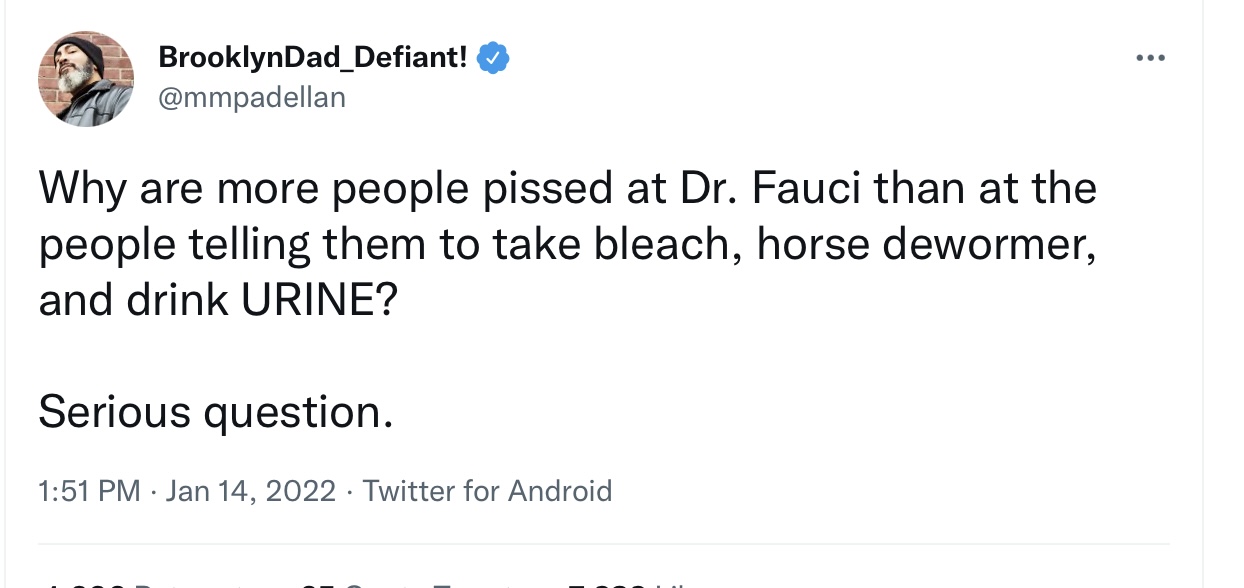Visit the @mmpadellan handle
Screen dimensions: 1244x588
tap(252, 97)
